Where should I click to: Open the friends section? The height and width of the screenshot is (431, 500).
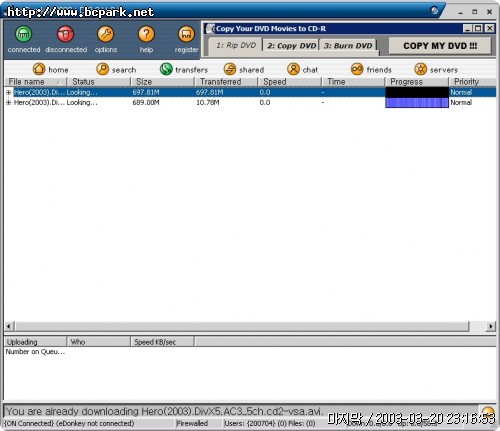(x=371, y=69)
